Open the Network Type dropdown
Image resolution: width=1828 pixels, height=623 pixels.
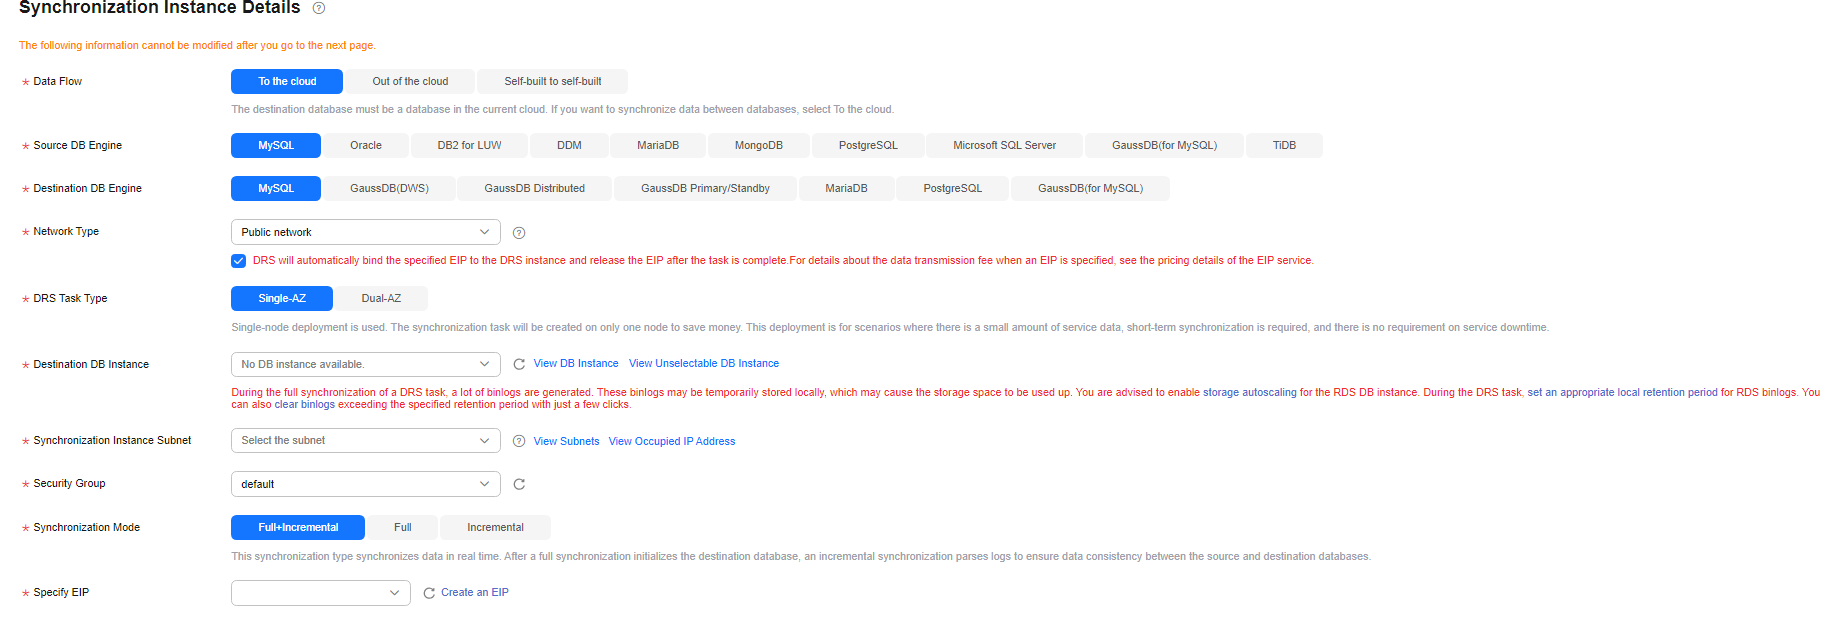click(366, 232)
